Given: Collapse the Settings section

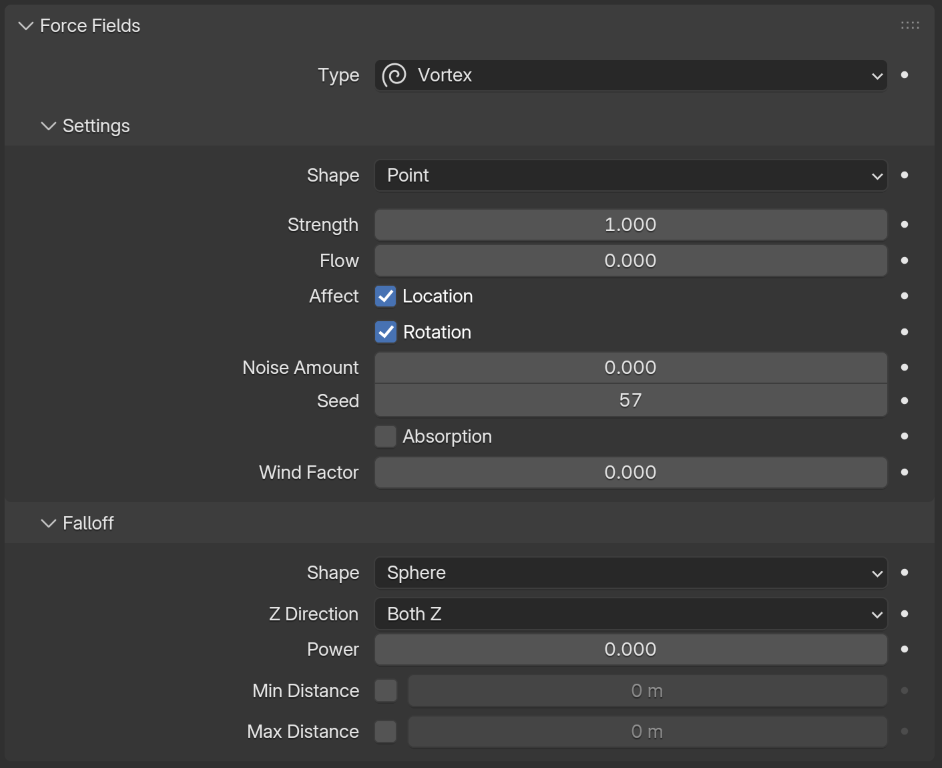Looking at the screenshot, I should coord(47,126).
